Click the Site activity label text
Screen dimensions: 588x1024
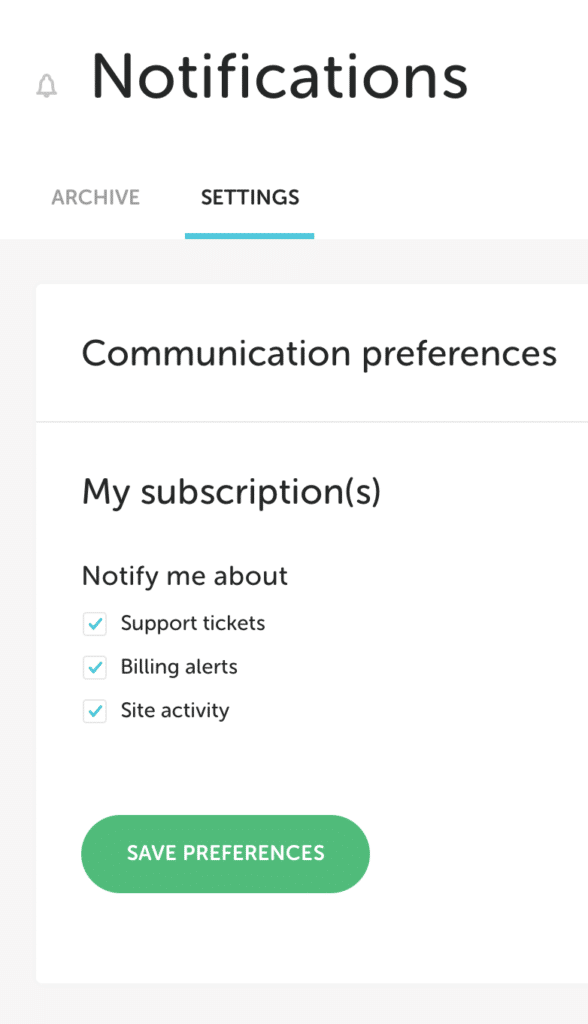coord(174,711)
